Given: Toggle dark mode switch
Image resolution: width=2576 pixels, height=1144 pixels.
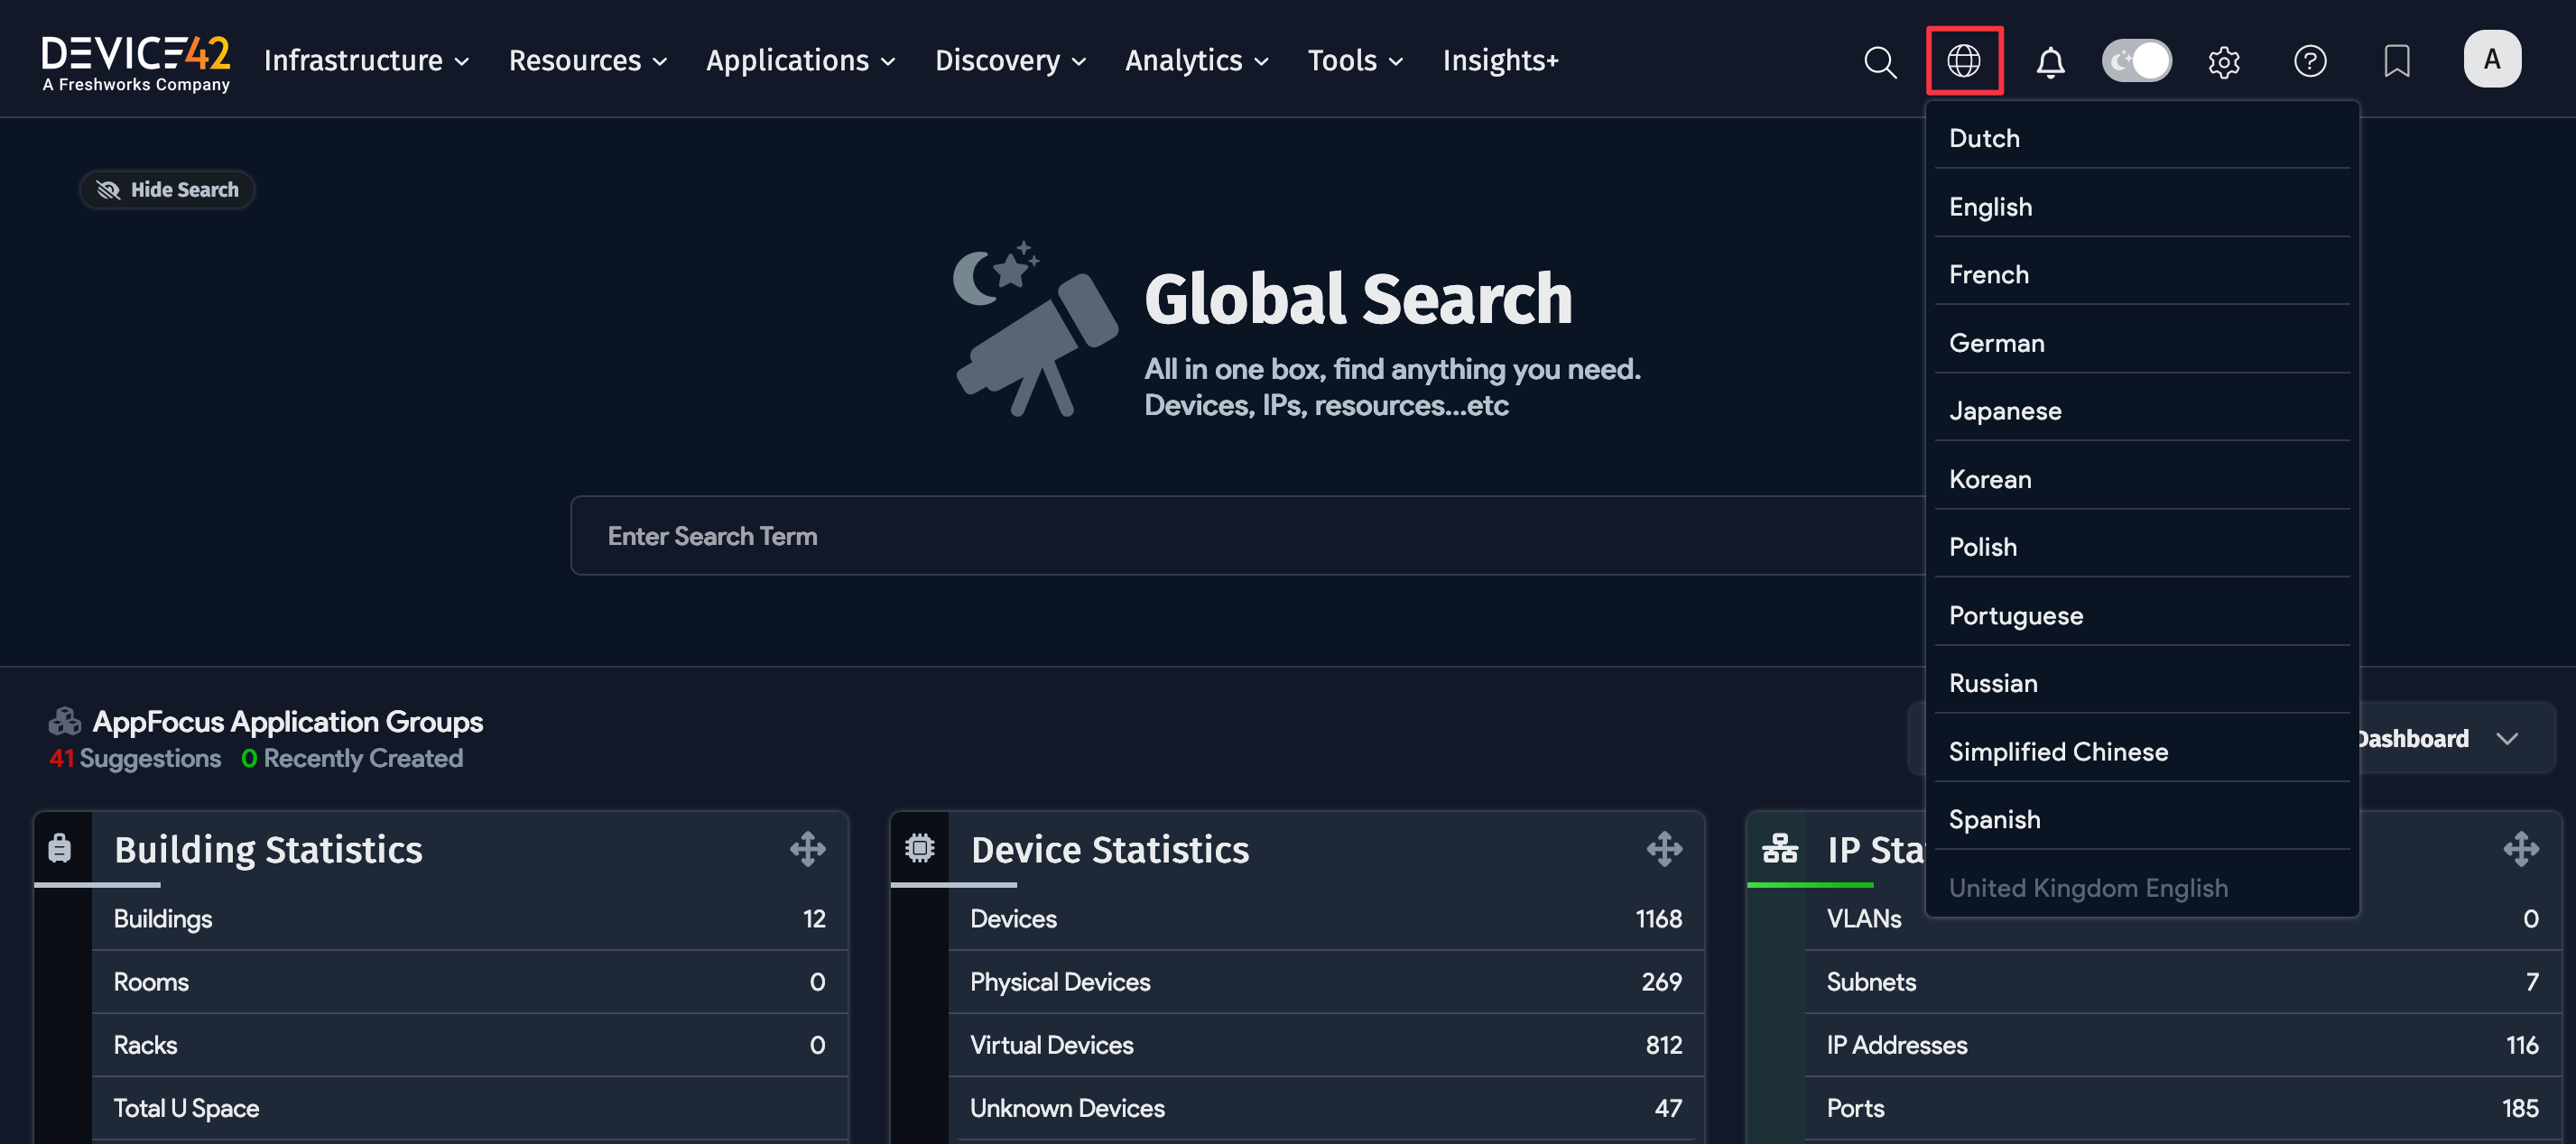Looking at the screenshot, I should point(2137,61).
